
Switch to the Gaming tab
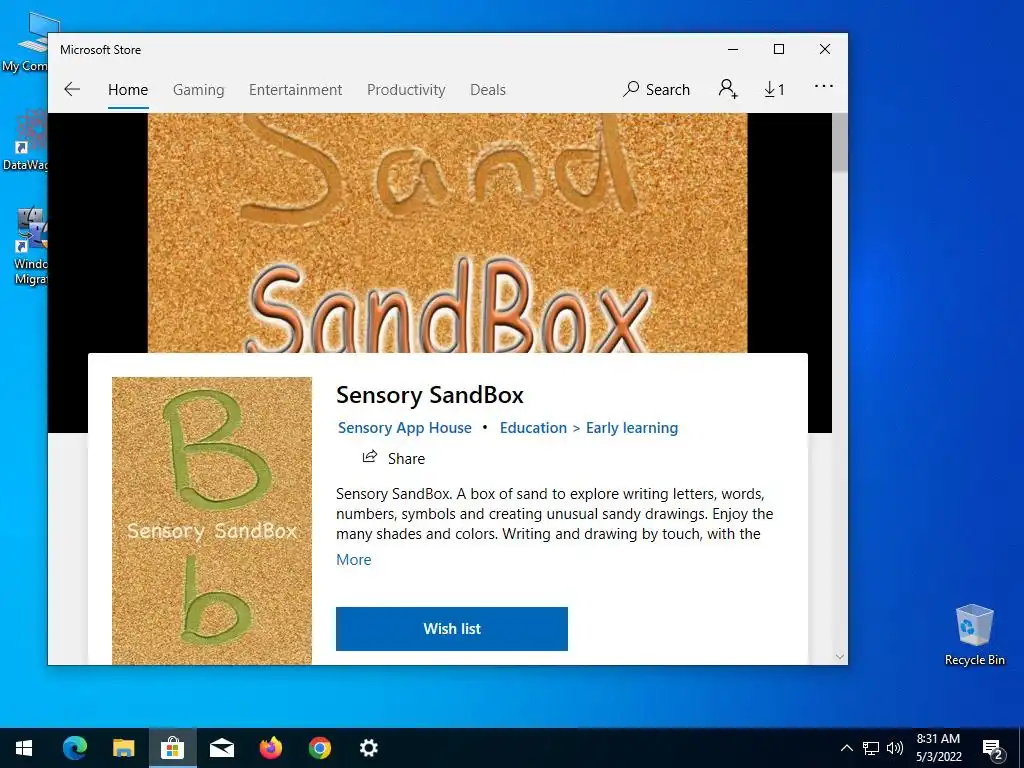199,89
